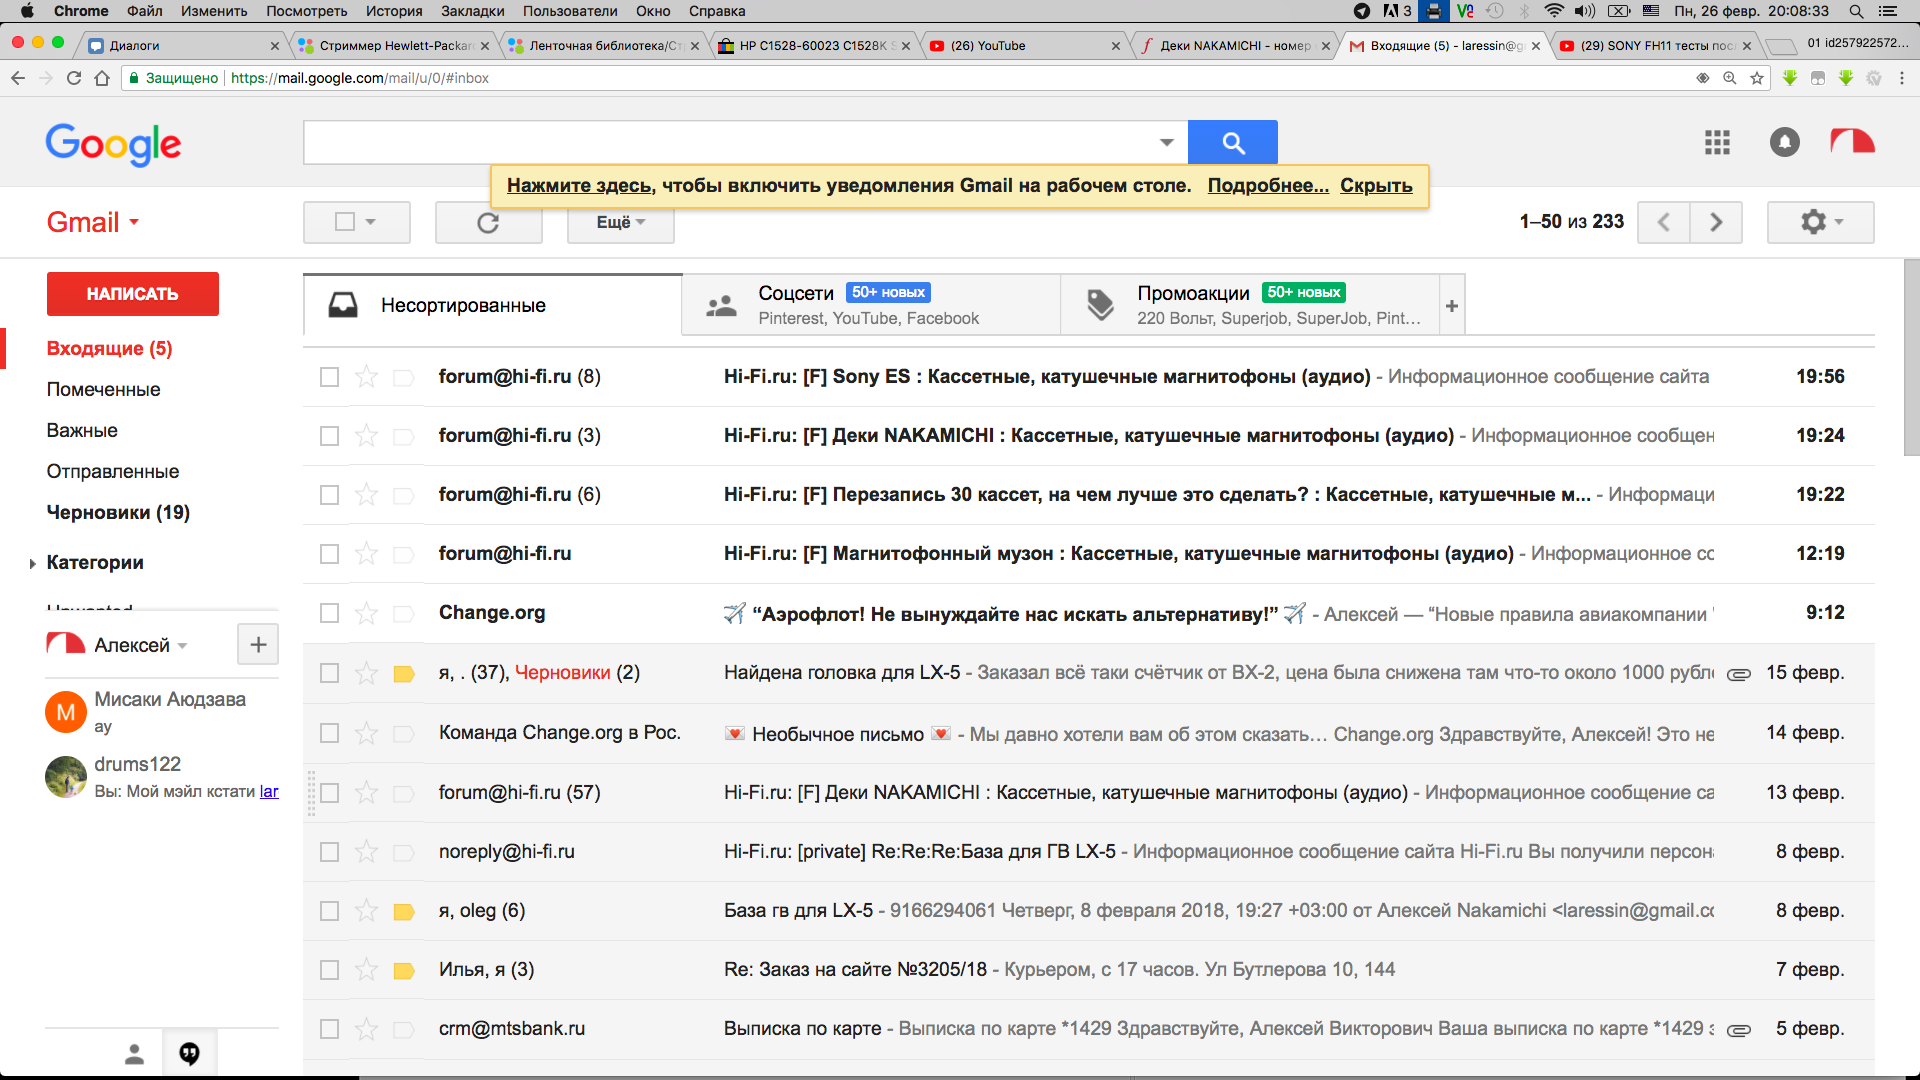
Task: Open Hangouts conversations icon at bottom
Action: pyautogui.click(x=189, y=1053)
